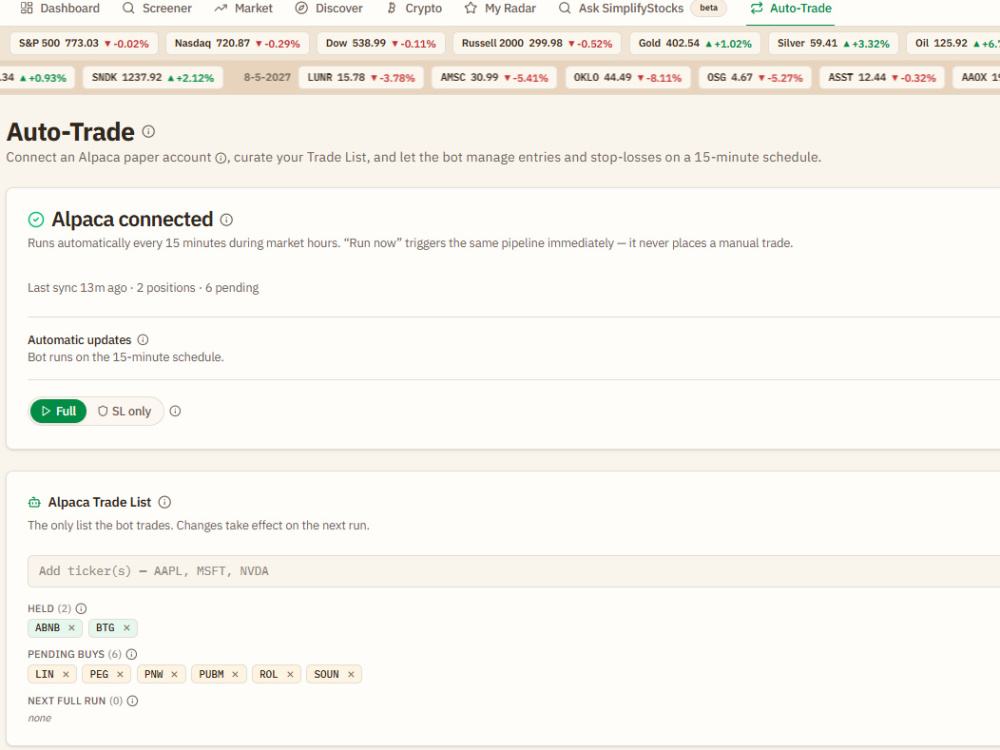Click the info icon beside Auto-Trade heading
The width and height of the screenshot is (1000, 750).
click(149, 131)
